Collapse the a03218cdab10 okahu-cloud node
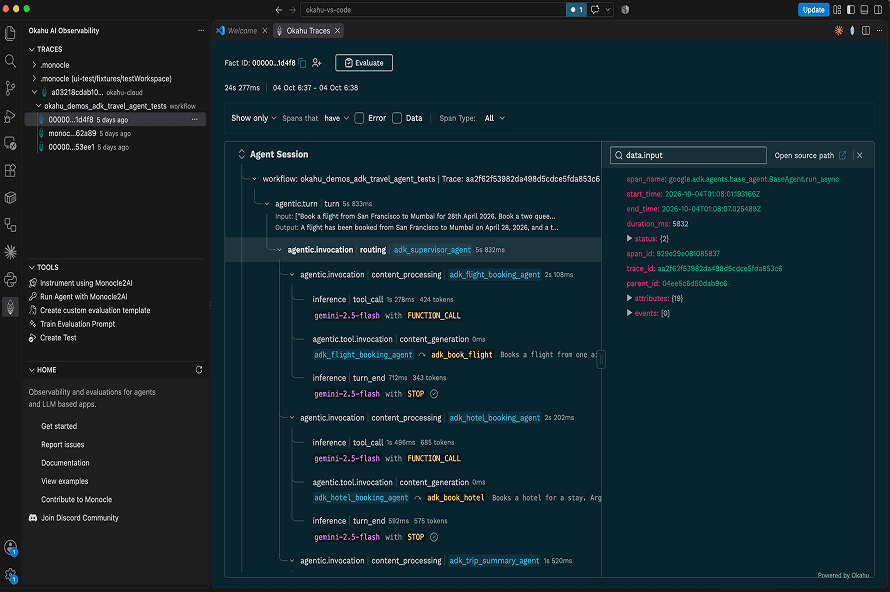Viewport: 890px width, 592px height. pyautogui.click(x=35, y=92)
